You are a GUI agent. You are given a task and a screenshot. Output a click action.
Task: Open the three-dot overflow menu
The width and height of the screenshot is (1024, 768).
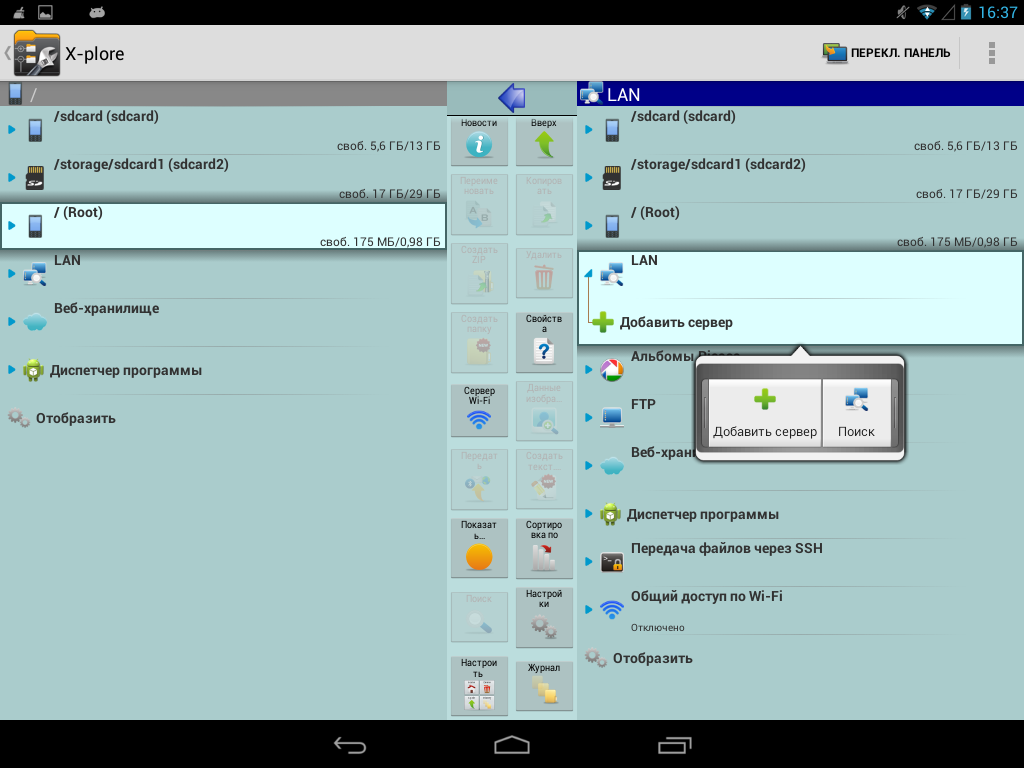tap(991, 53)
